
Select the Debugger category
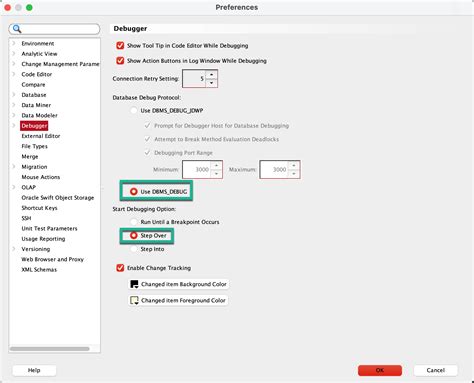pyautogui.click(x=34, y=126)
